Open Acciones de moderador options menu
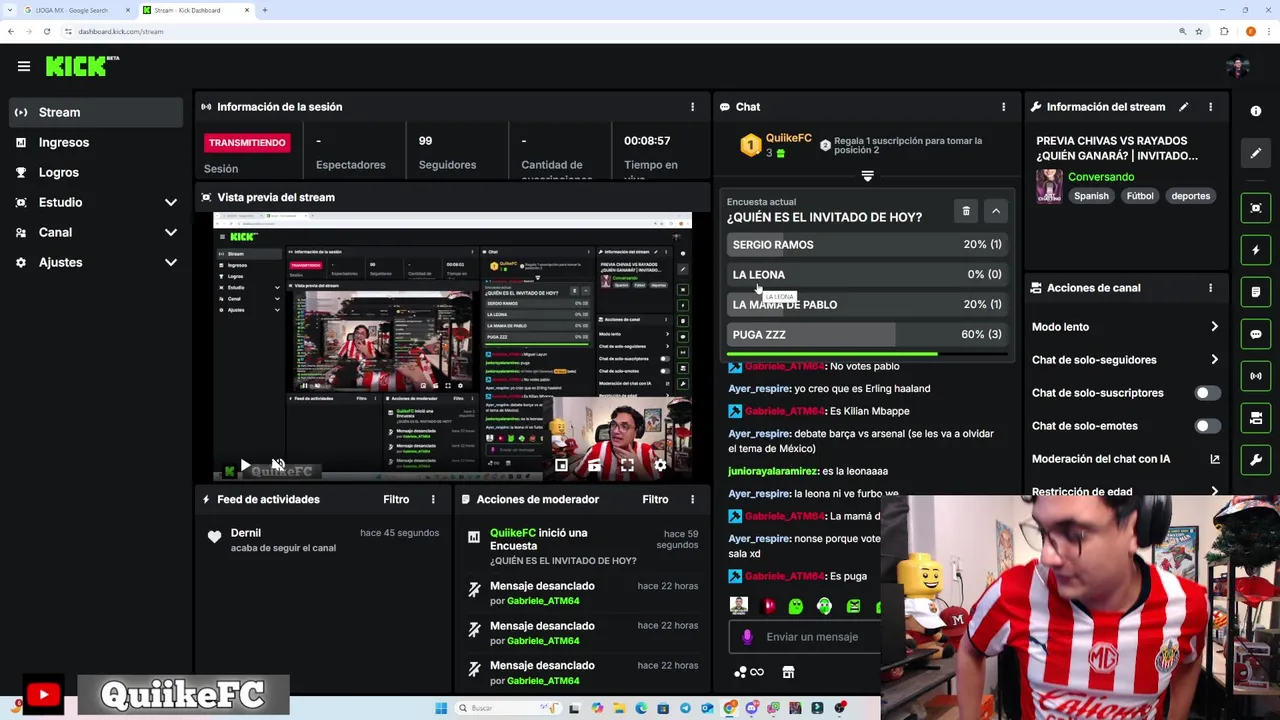 tap(692, 499)
